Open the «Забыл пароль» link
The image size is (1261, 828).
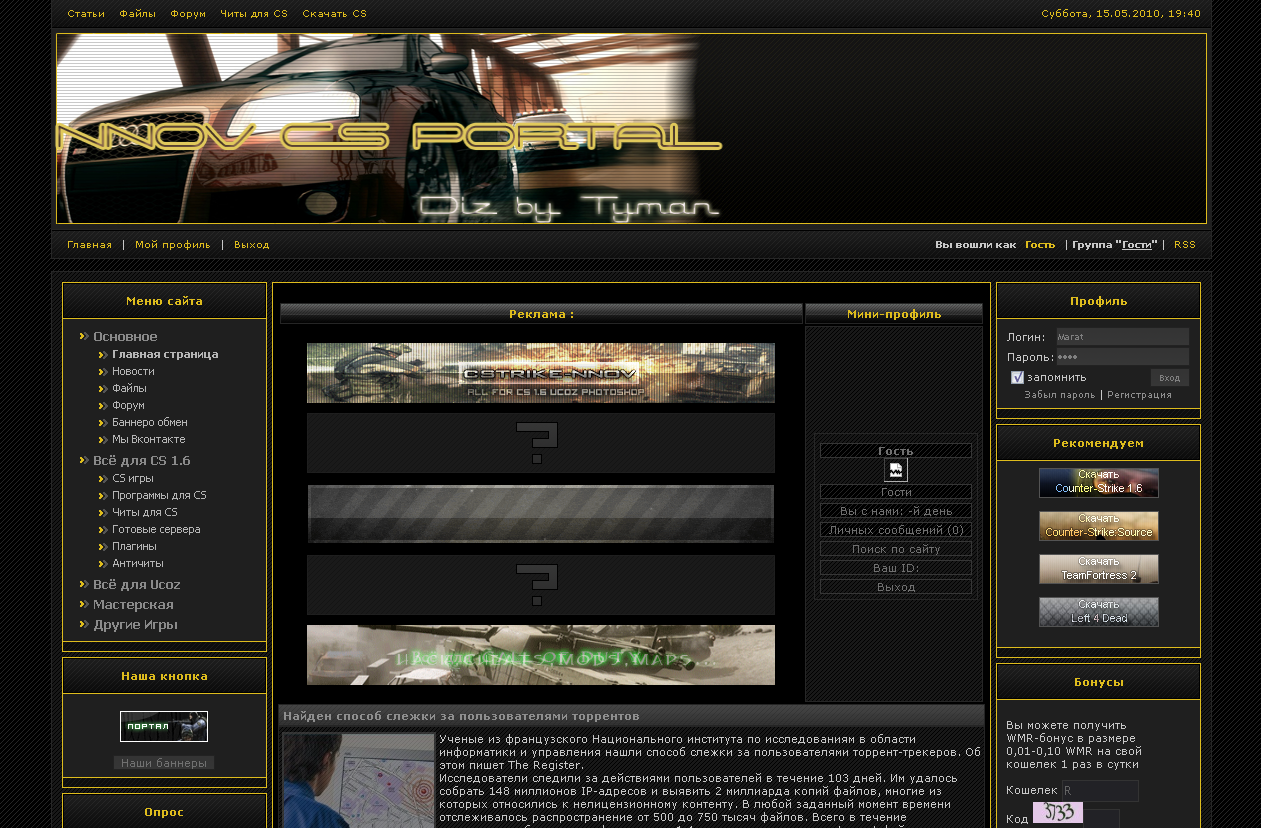coord(1060,395)
